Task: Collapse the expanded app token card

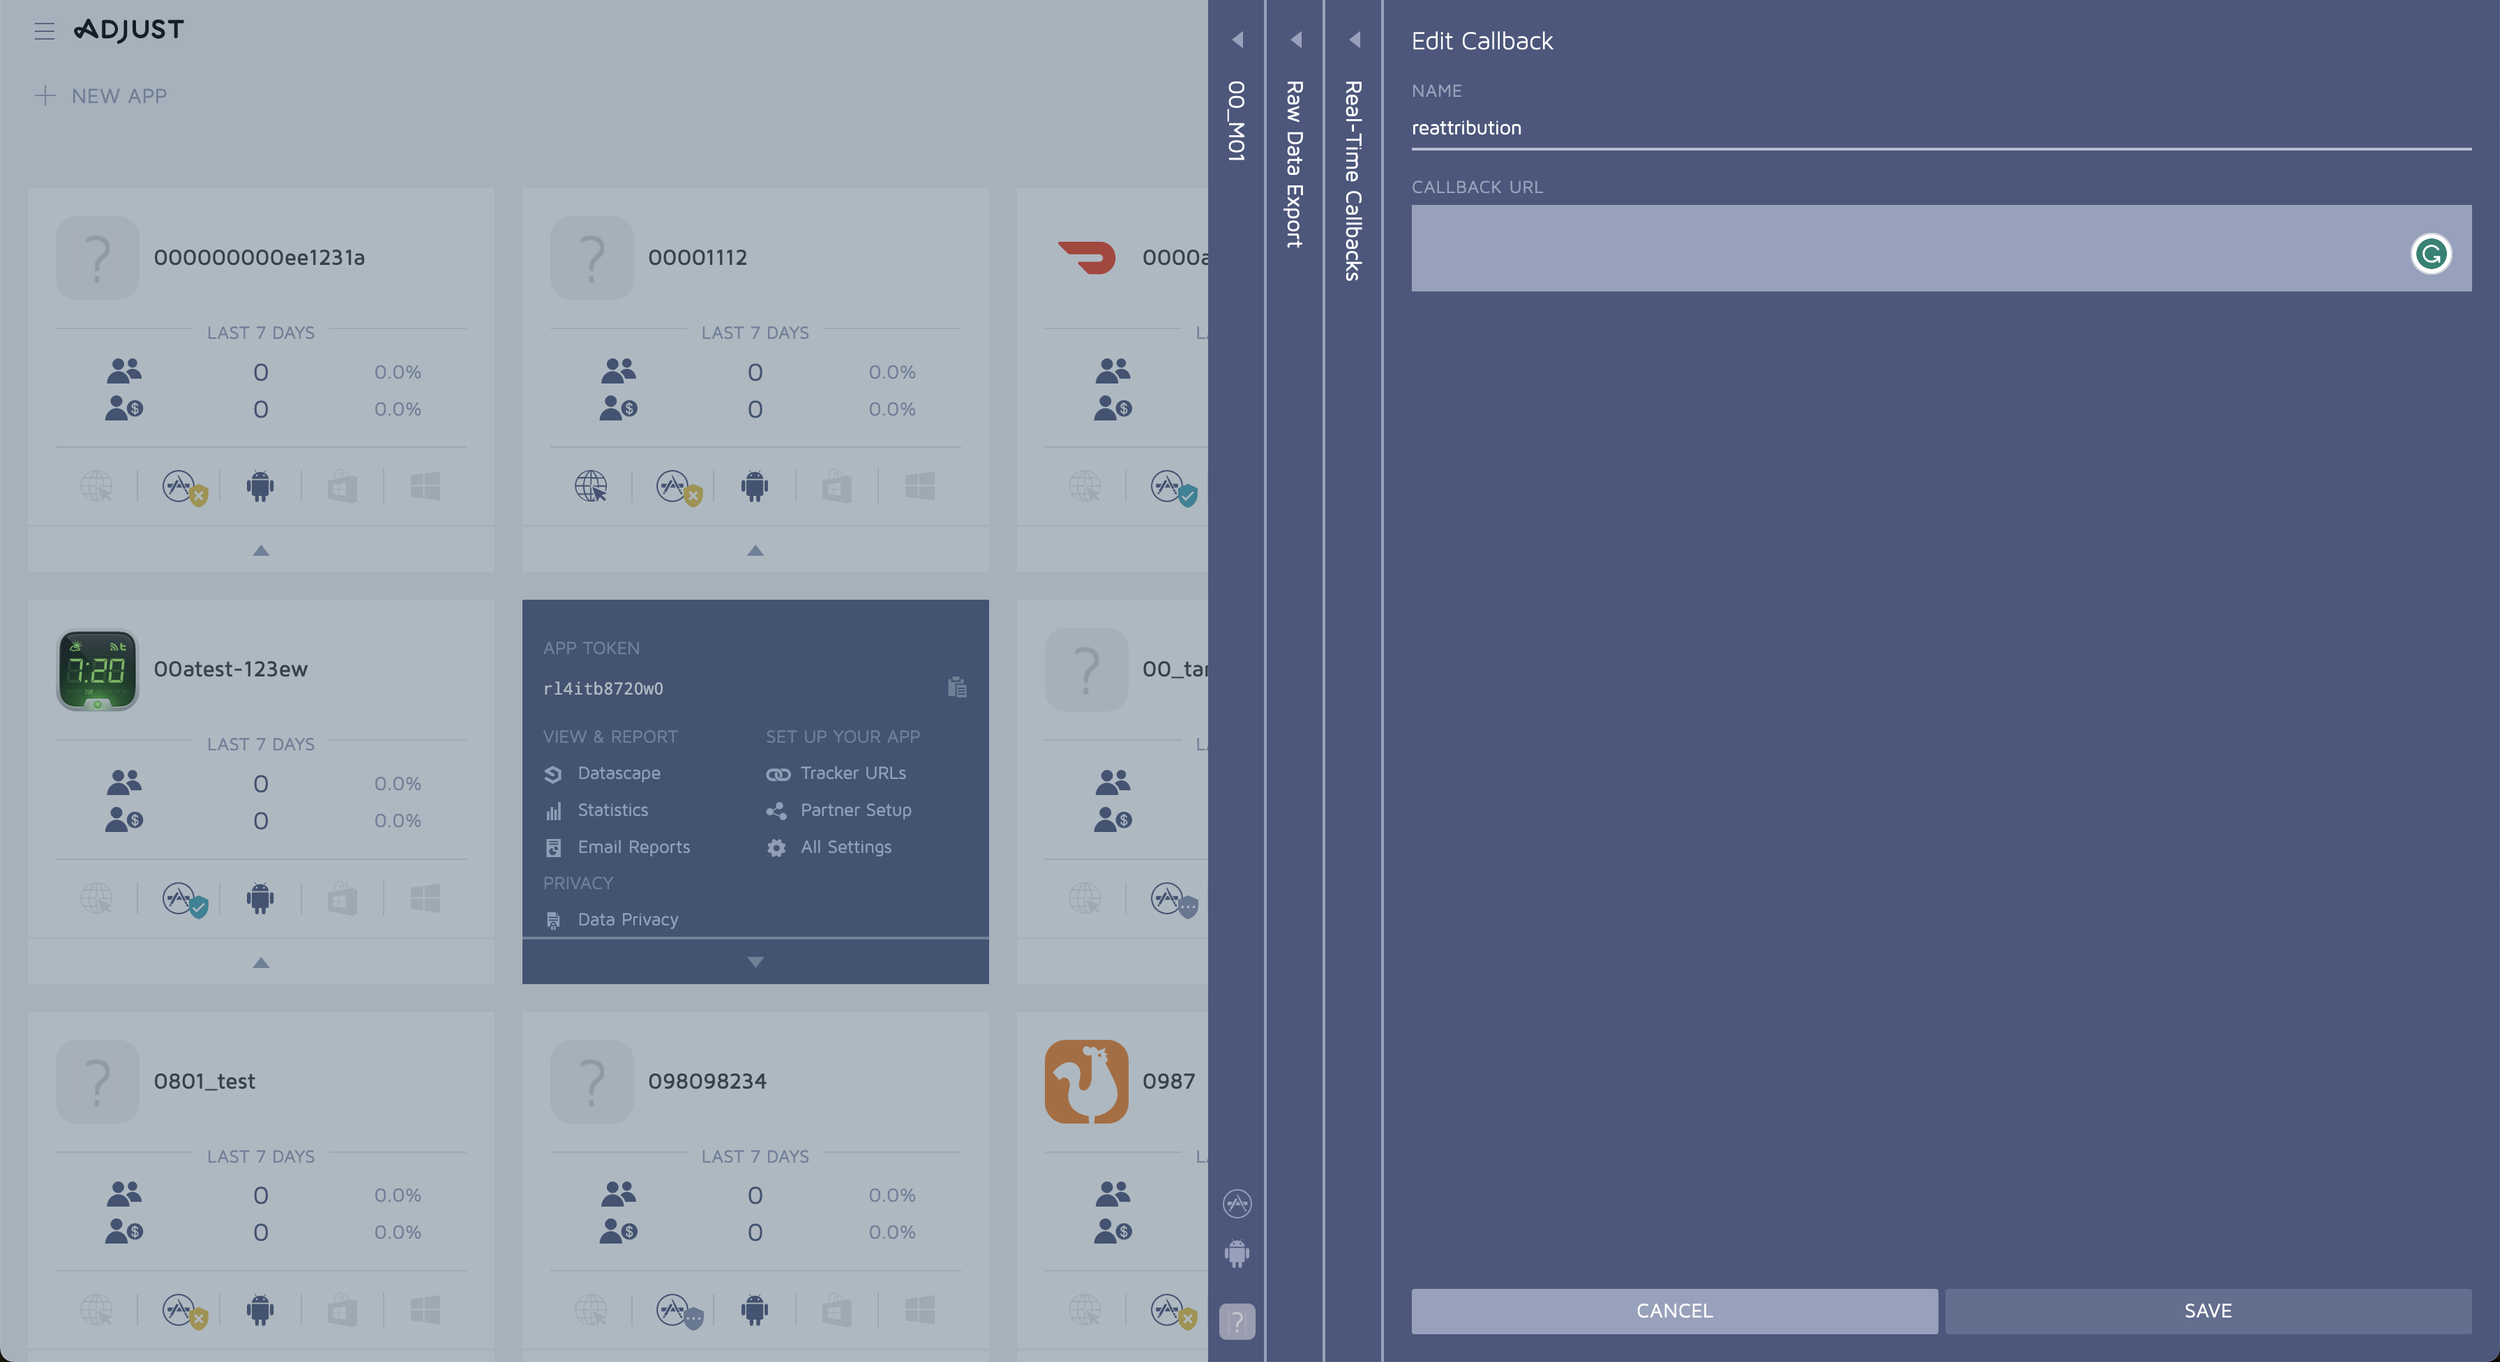Action: point(755,961)
